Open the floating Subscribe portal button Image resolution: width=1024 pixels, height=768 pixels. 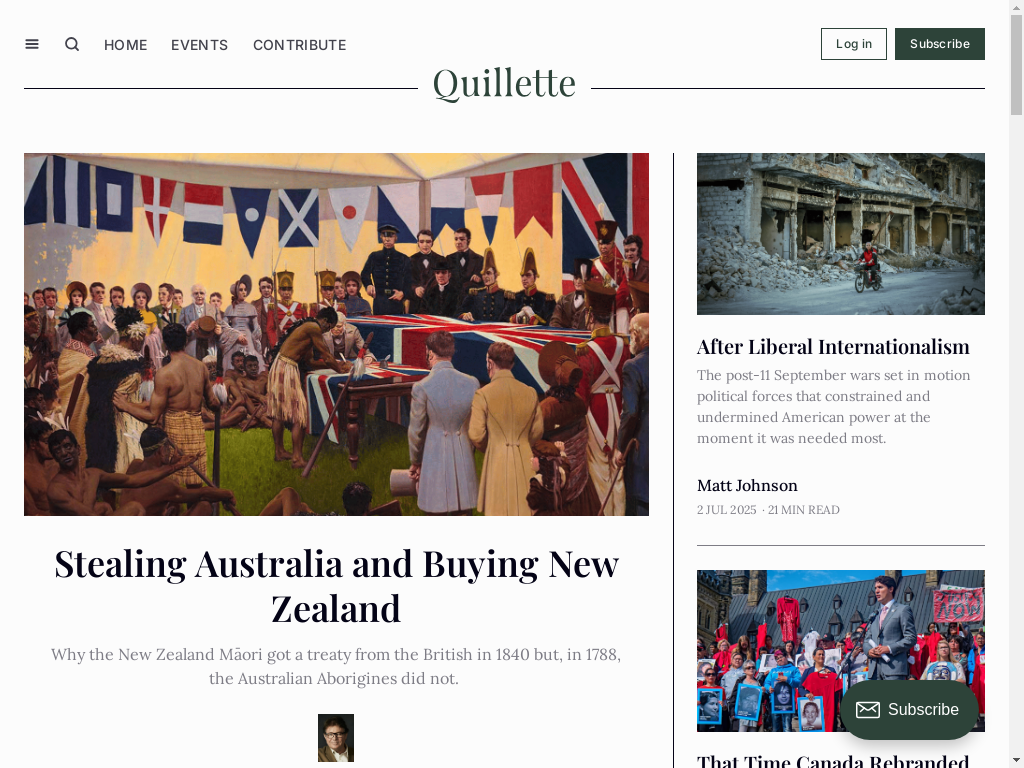click(909, 710)
